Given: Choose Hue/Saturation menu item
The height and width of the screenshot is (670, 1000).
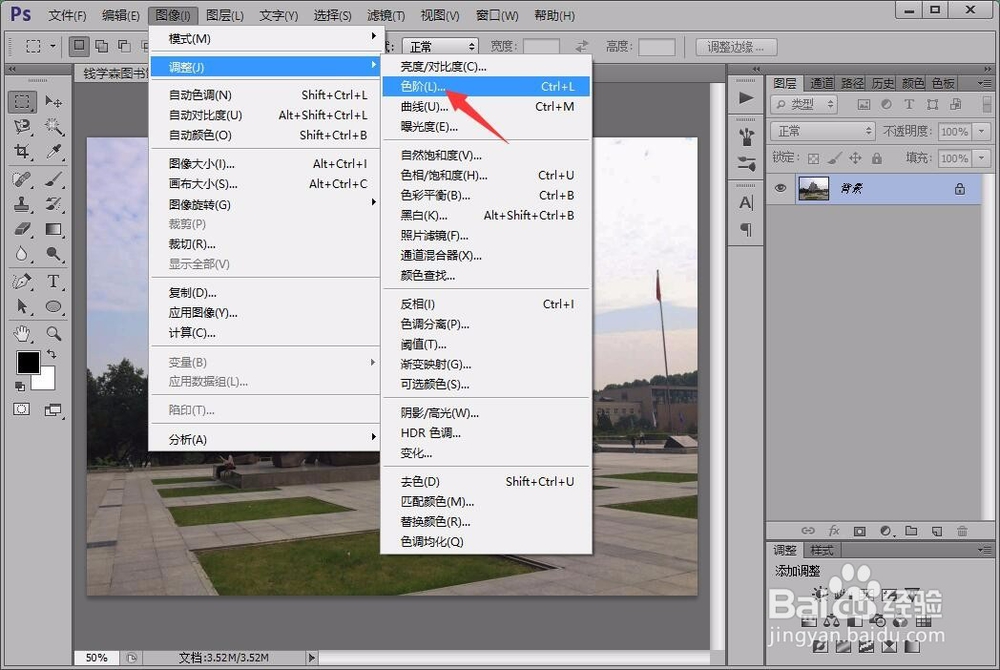Looking at the screenshot, I should point(487,175).
